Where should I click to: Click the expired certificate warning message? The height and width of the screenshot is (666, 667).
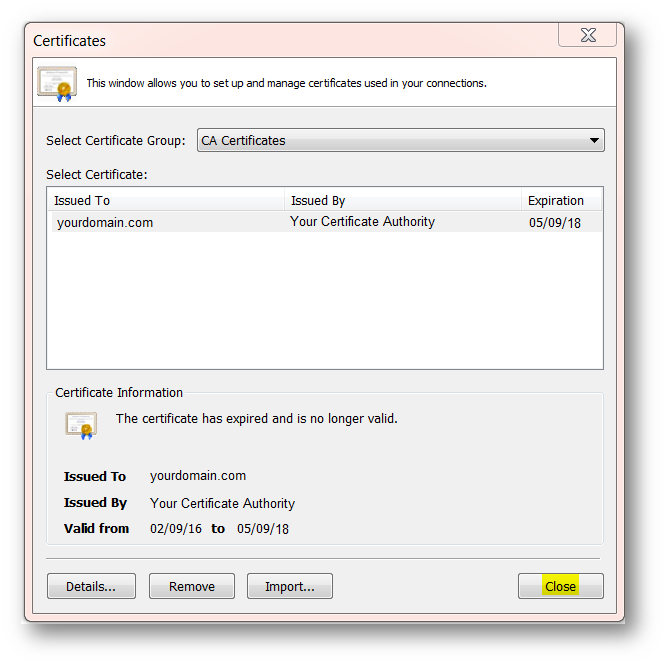tap(257, 419)
